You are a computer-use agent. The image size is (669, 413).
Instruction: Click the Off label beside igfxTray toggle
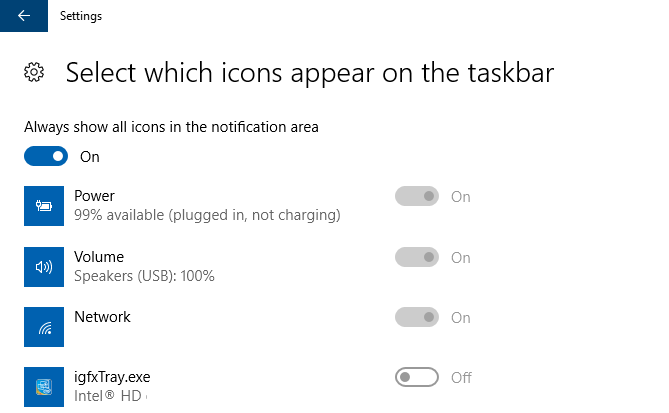click(461, 378)
